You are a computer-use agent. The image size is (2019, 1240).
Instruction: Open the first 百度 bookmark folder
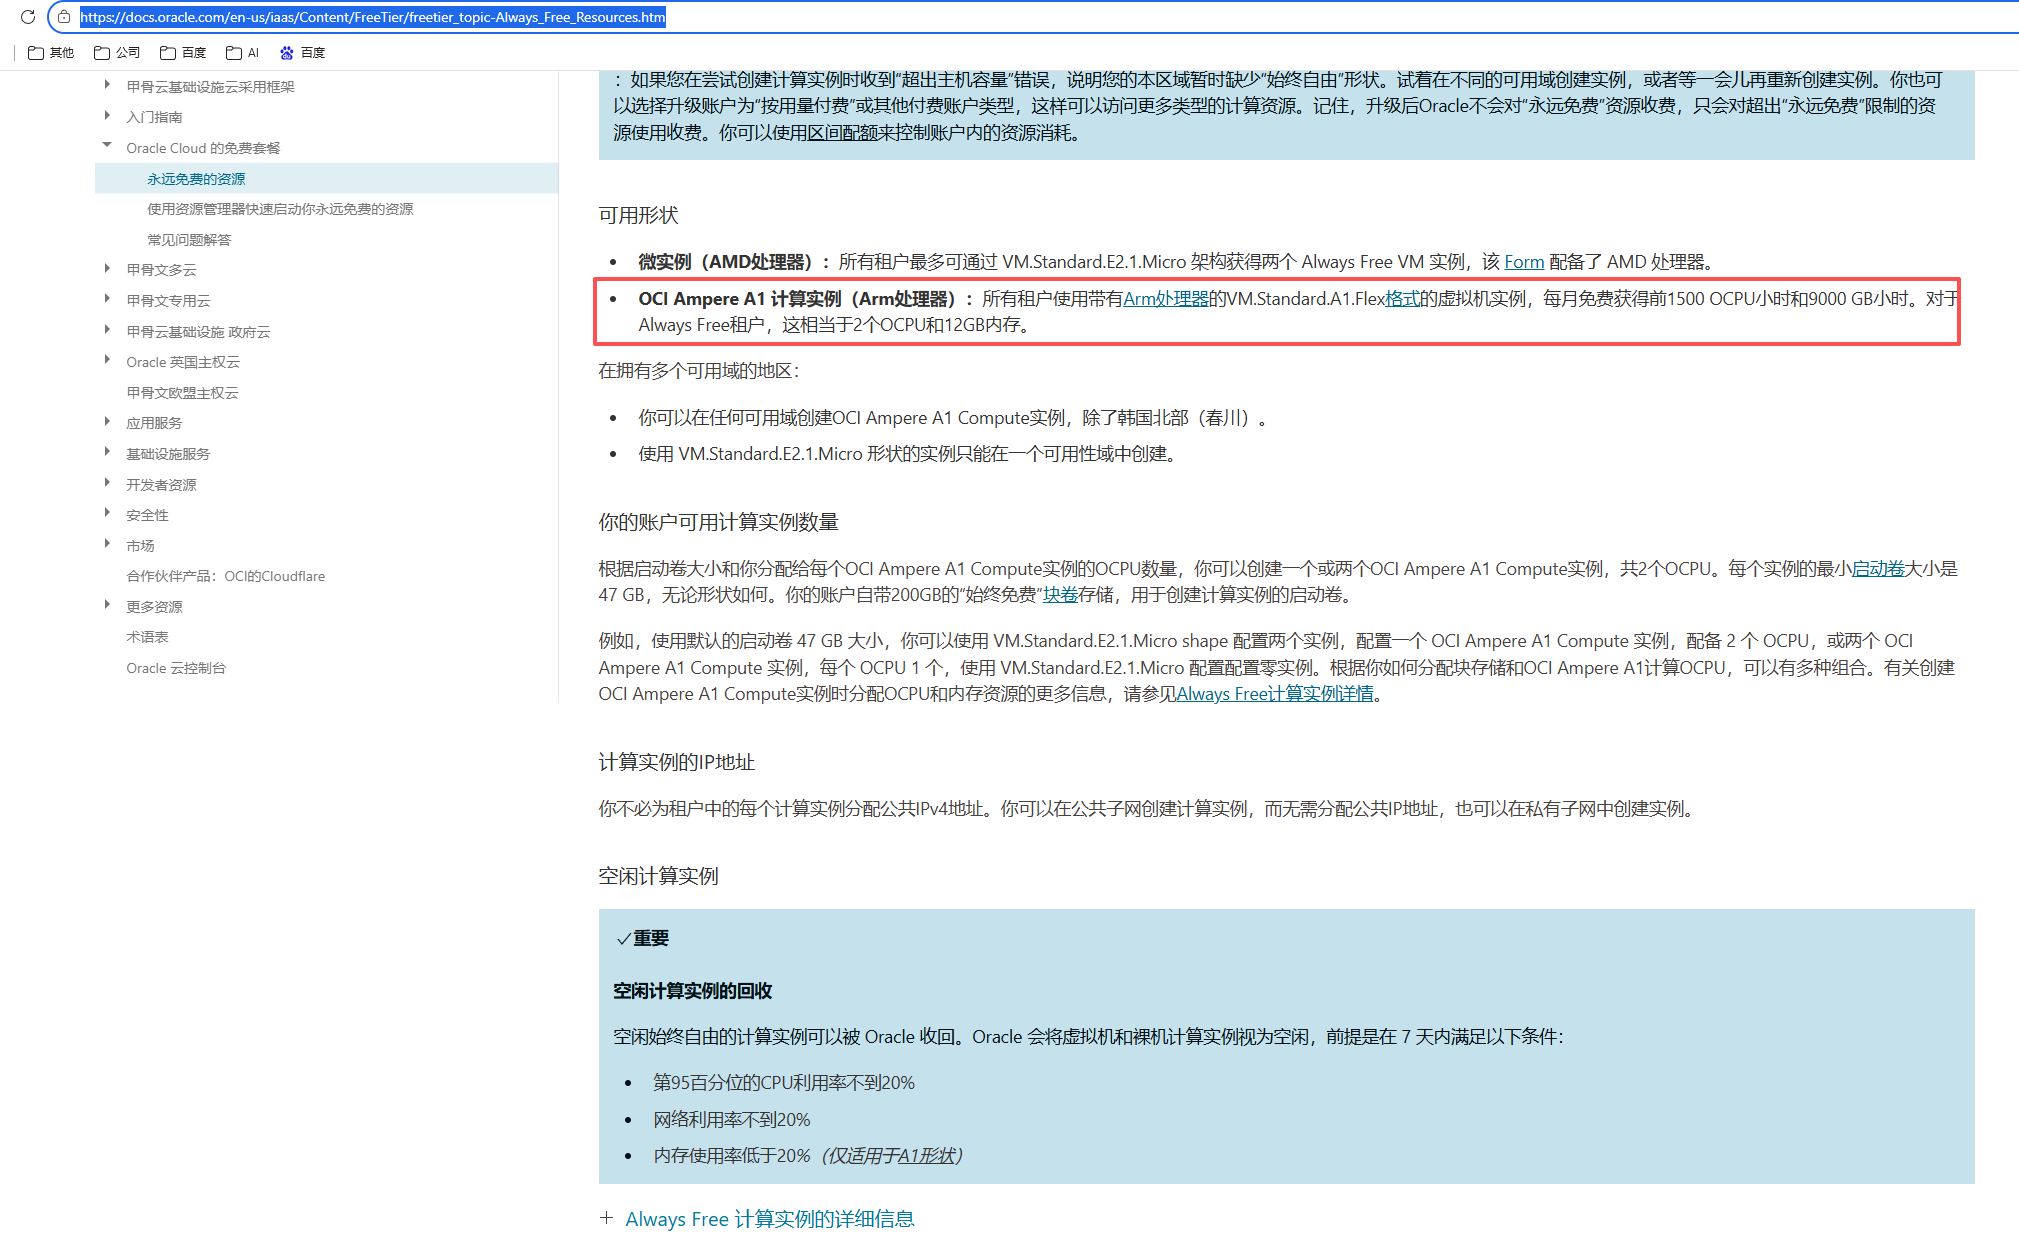tap(183, 53)
